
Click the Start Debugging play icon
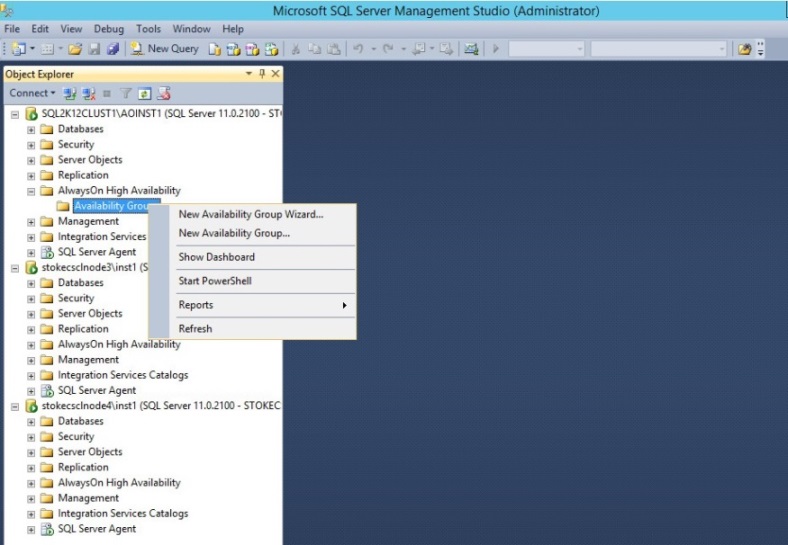[496, 49]
